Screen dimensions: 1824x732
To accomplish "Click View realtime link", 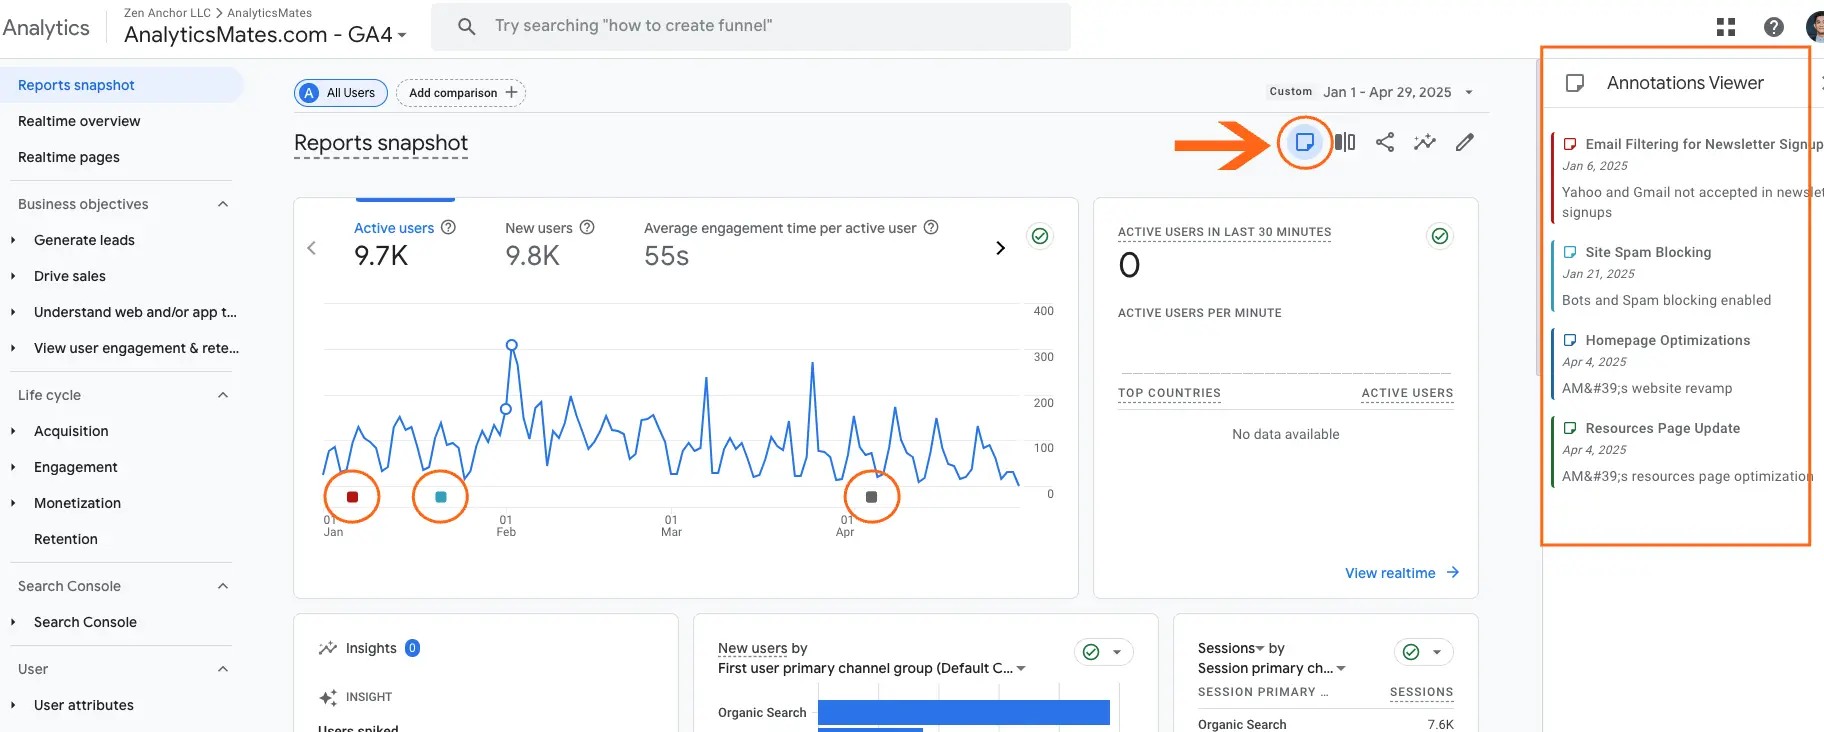I will pos(1401,573).
